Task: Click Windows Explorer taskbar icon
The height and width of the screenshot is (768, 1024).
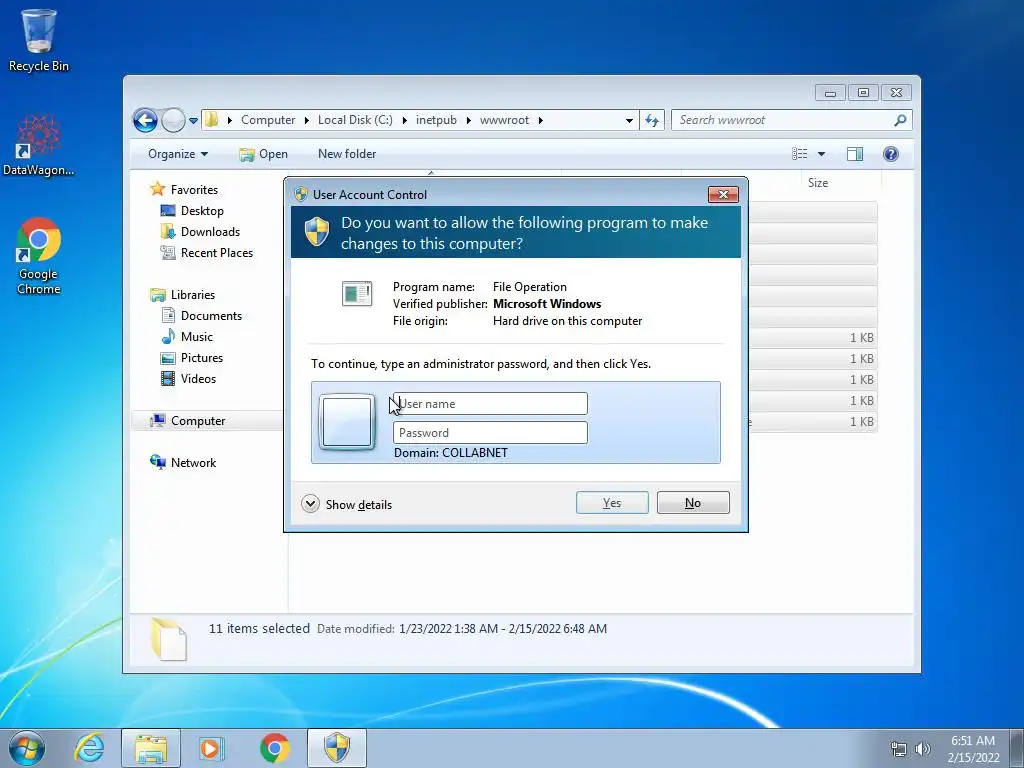Action: click(x=151, y=748)
